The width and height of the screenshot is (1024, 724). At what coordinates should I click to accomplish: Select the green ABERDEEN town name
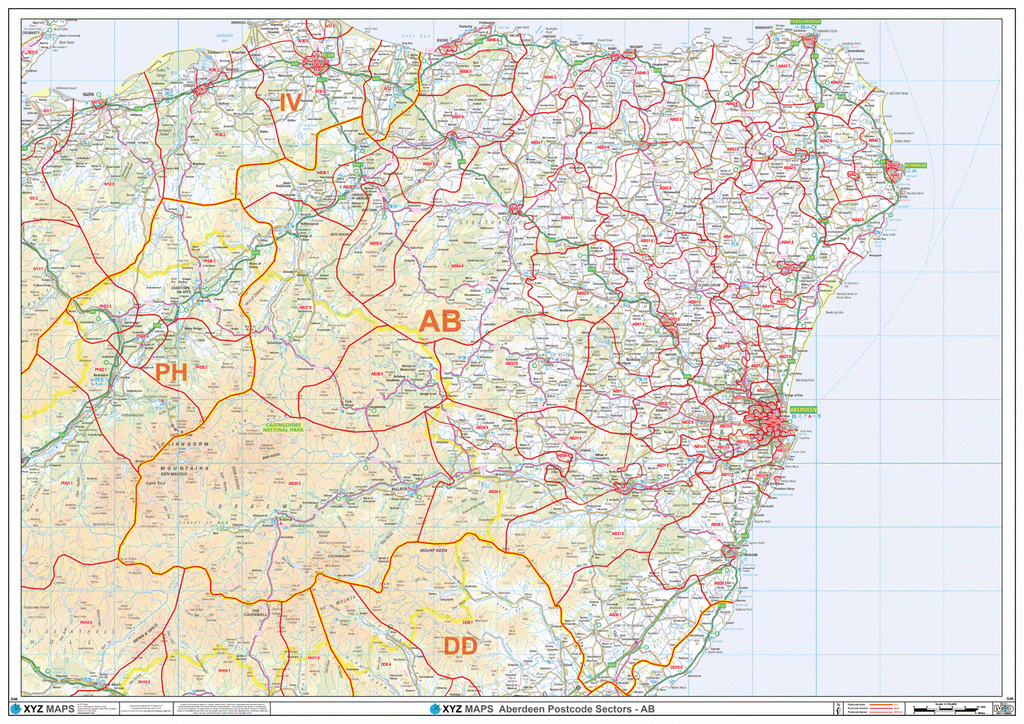tap(803, 409)
